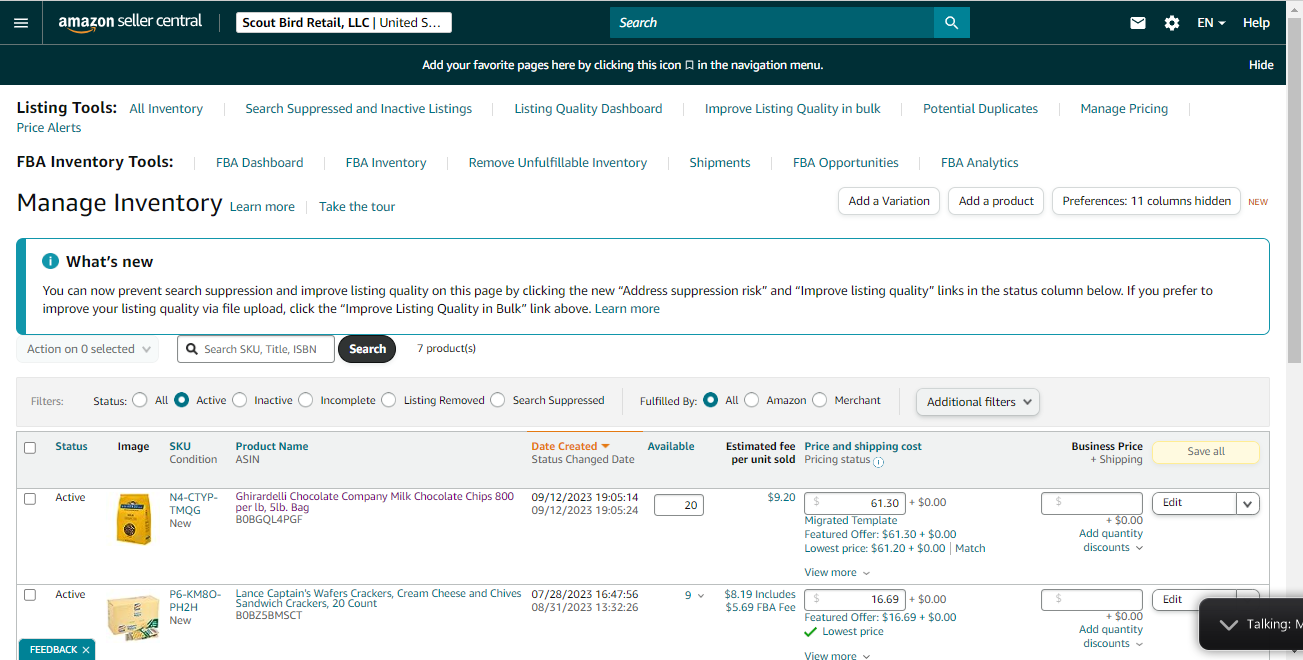The width and height of the screenshot is (1303, 660).
Task: Open messages via envelope icon
Action: [x=1138, y=22]
